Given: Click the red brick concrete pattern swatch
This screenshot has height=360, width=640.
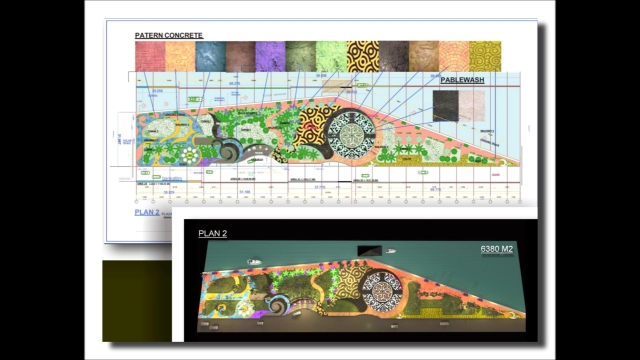Looking at the screenshot, I should (150, 56).
